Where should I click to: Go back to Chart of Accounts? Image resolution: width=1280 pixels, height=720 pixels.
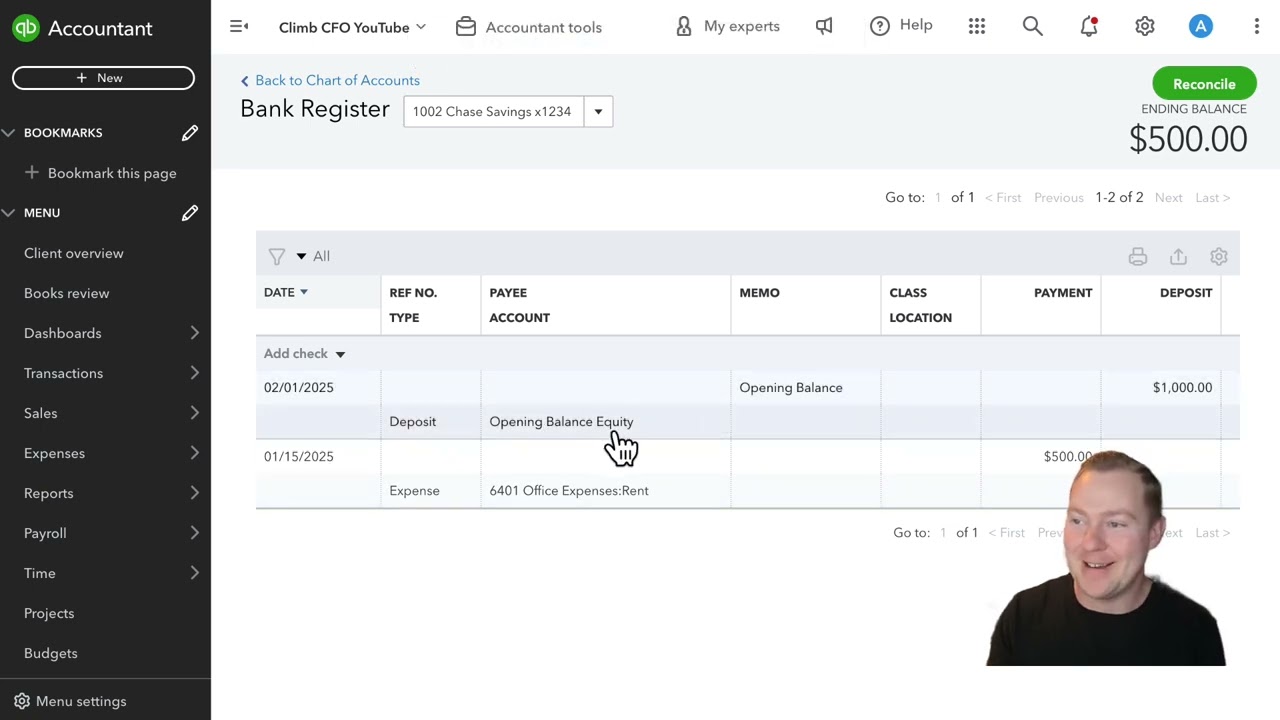[330, 80]
